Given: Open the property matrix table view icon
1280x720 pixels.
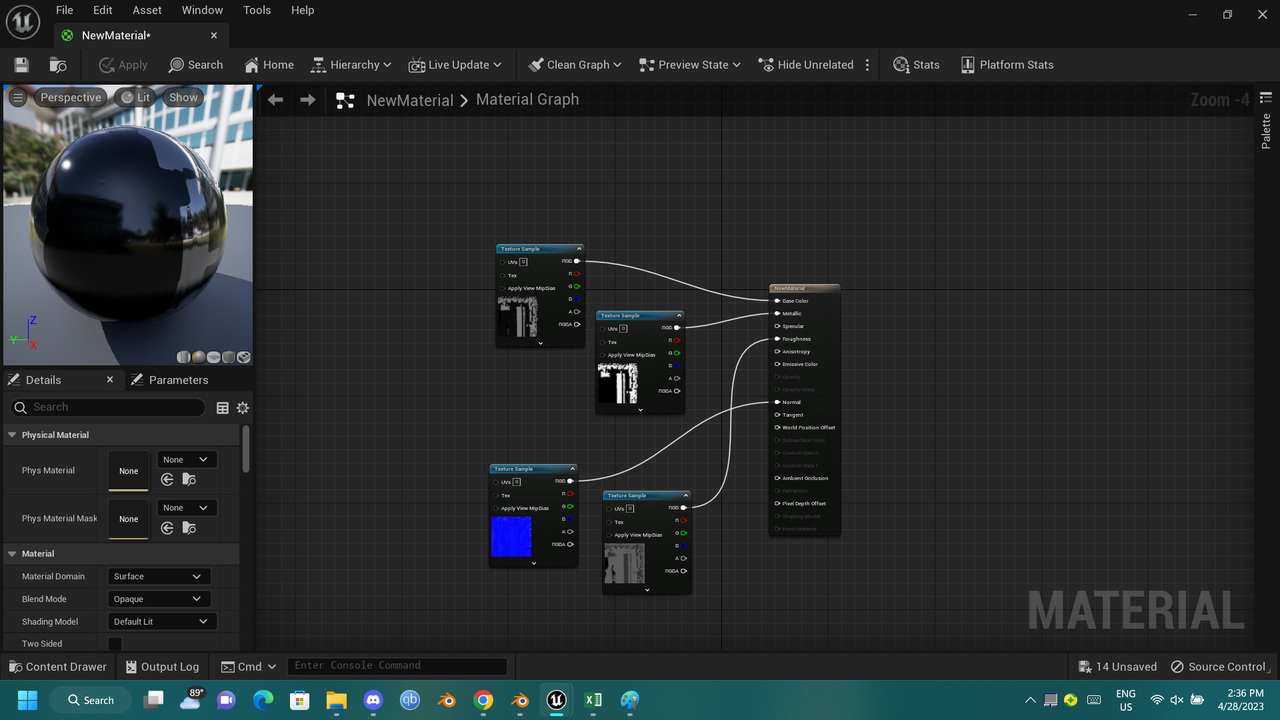Looking at the screenshot, I should pyautogui.click(x=223, y=407).
